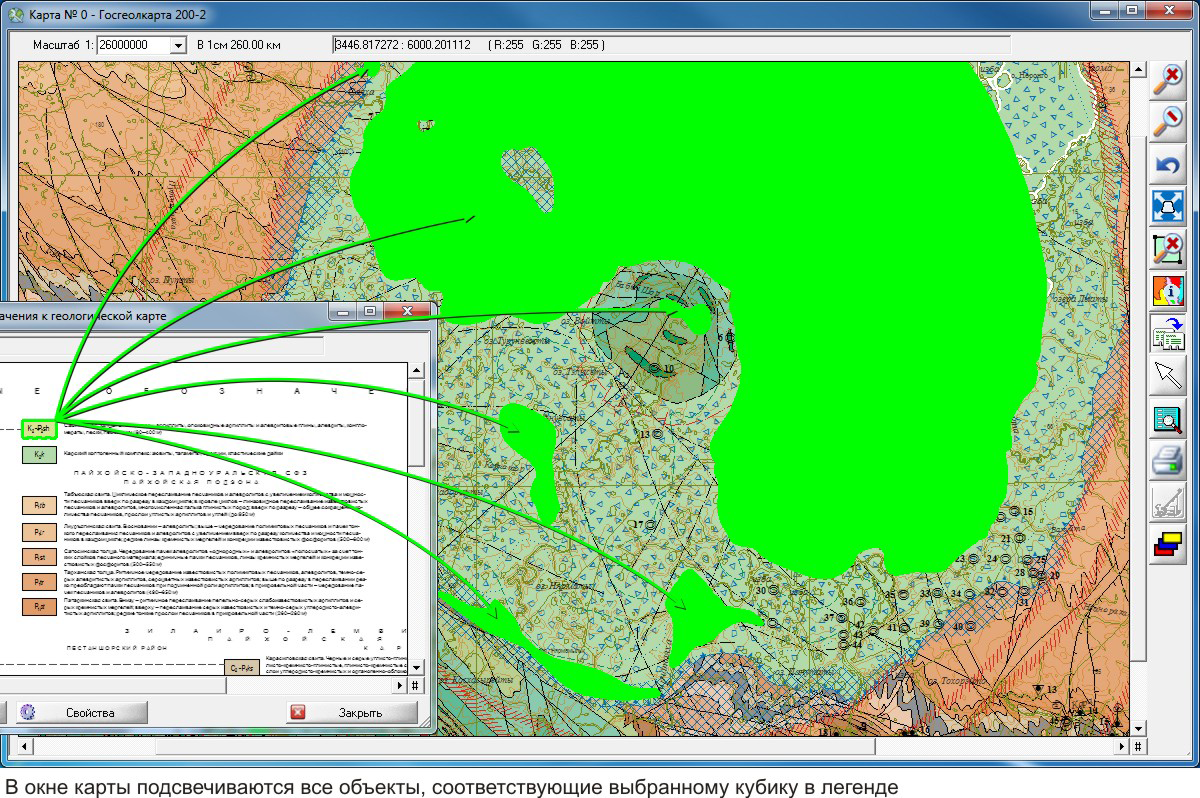The height and width of the screenshot is (798, 1200).
Task: Select the P1tr legend swatch
Action: click(39, 581)
